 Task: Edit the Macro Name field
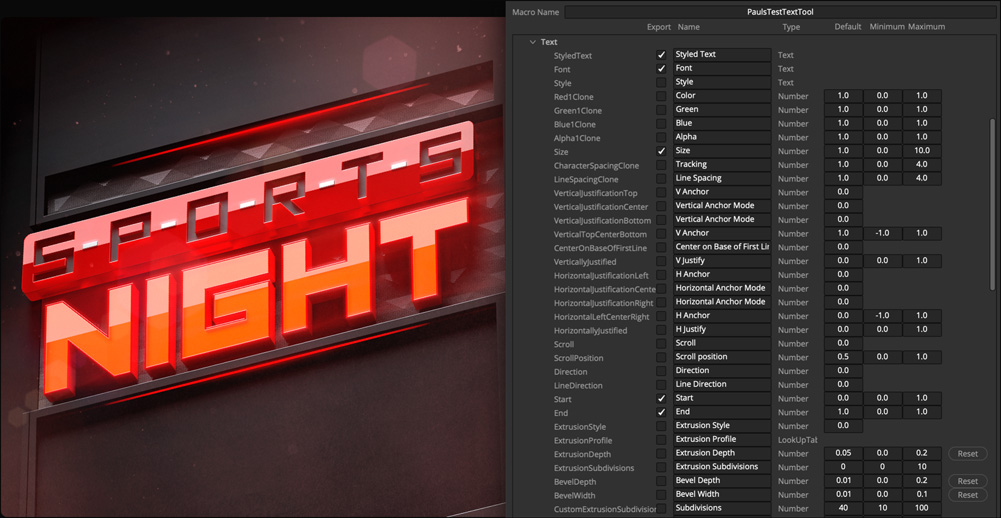tap(780, 12)
